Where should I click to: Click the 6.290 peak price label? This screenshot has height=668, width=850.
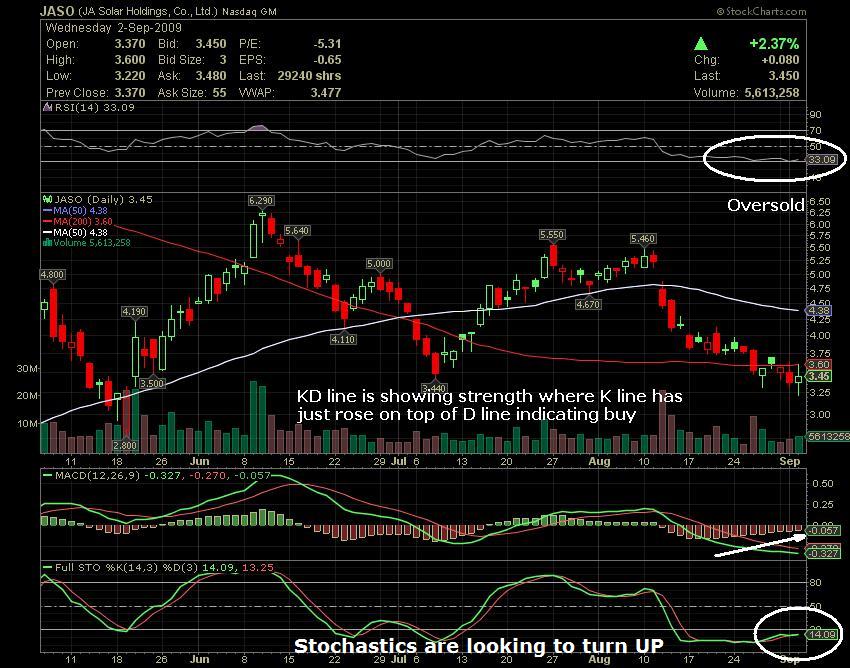pos(261,201)
